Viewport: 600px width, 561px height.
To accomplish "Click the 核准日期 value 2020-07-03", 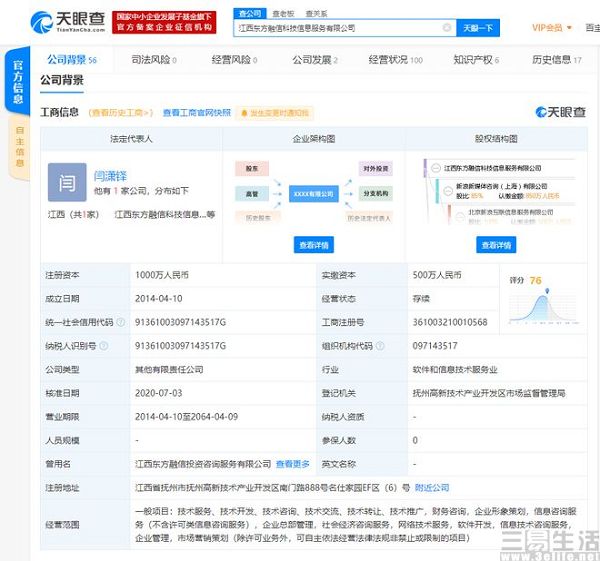I will (x=159, y=393).
